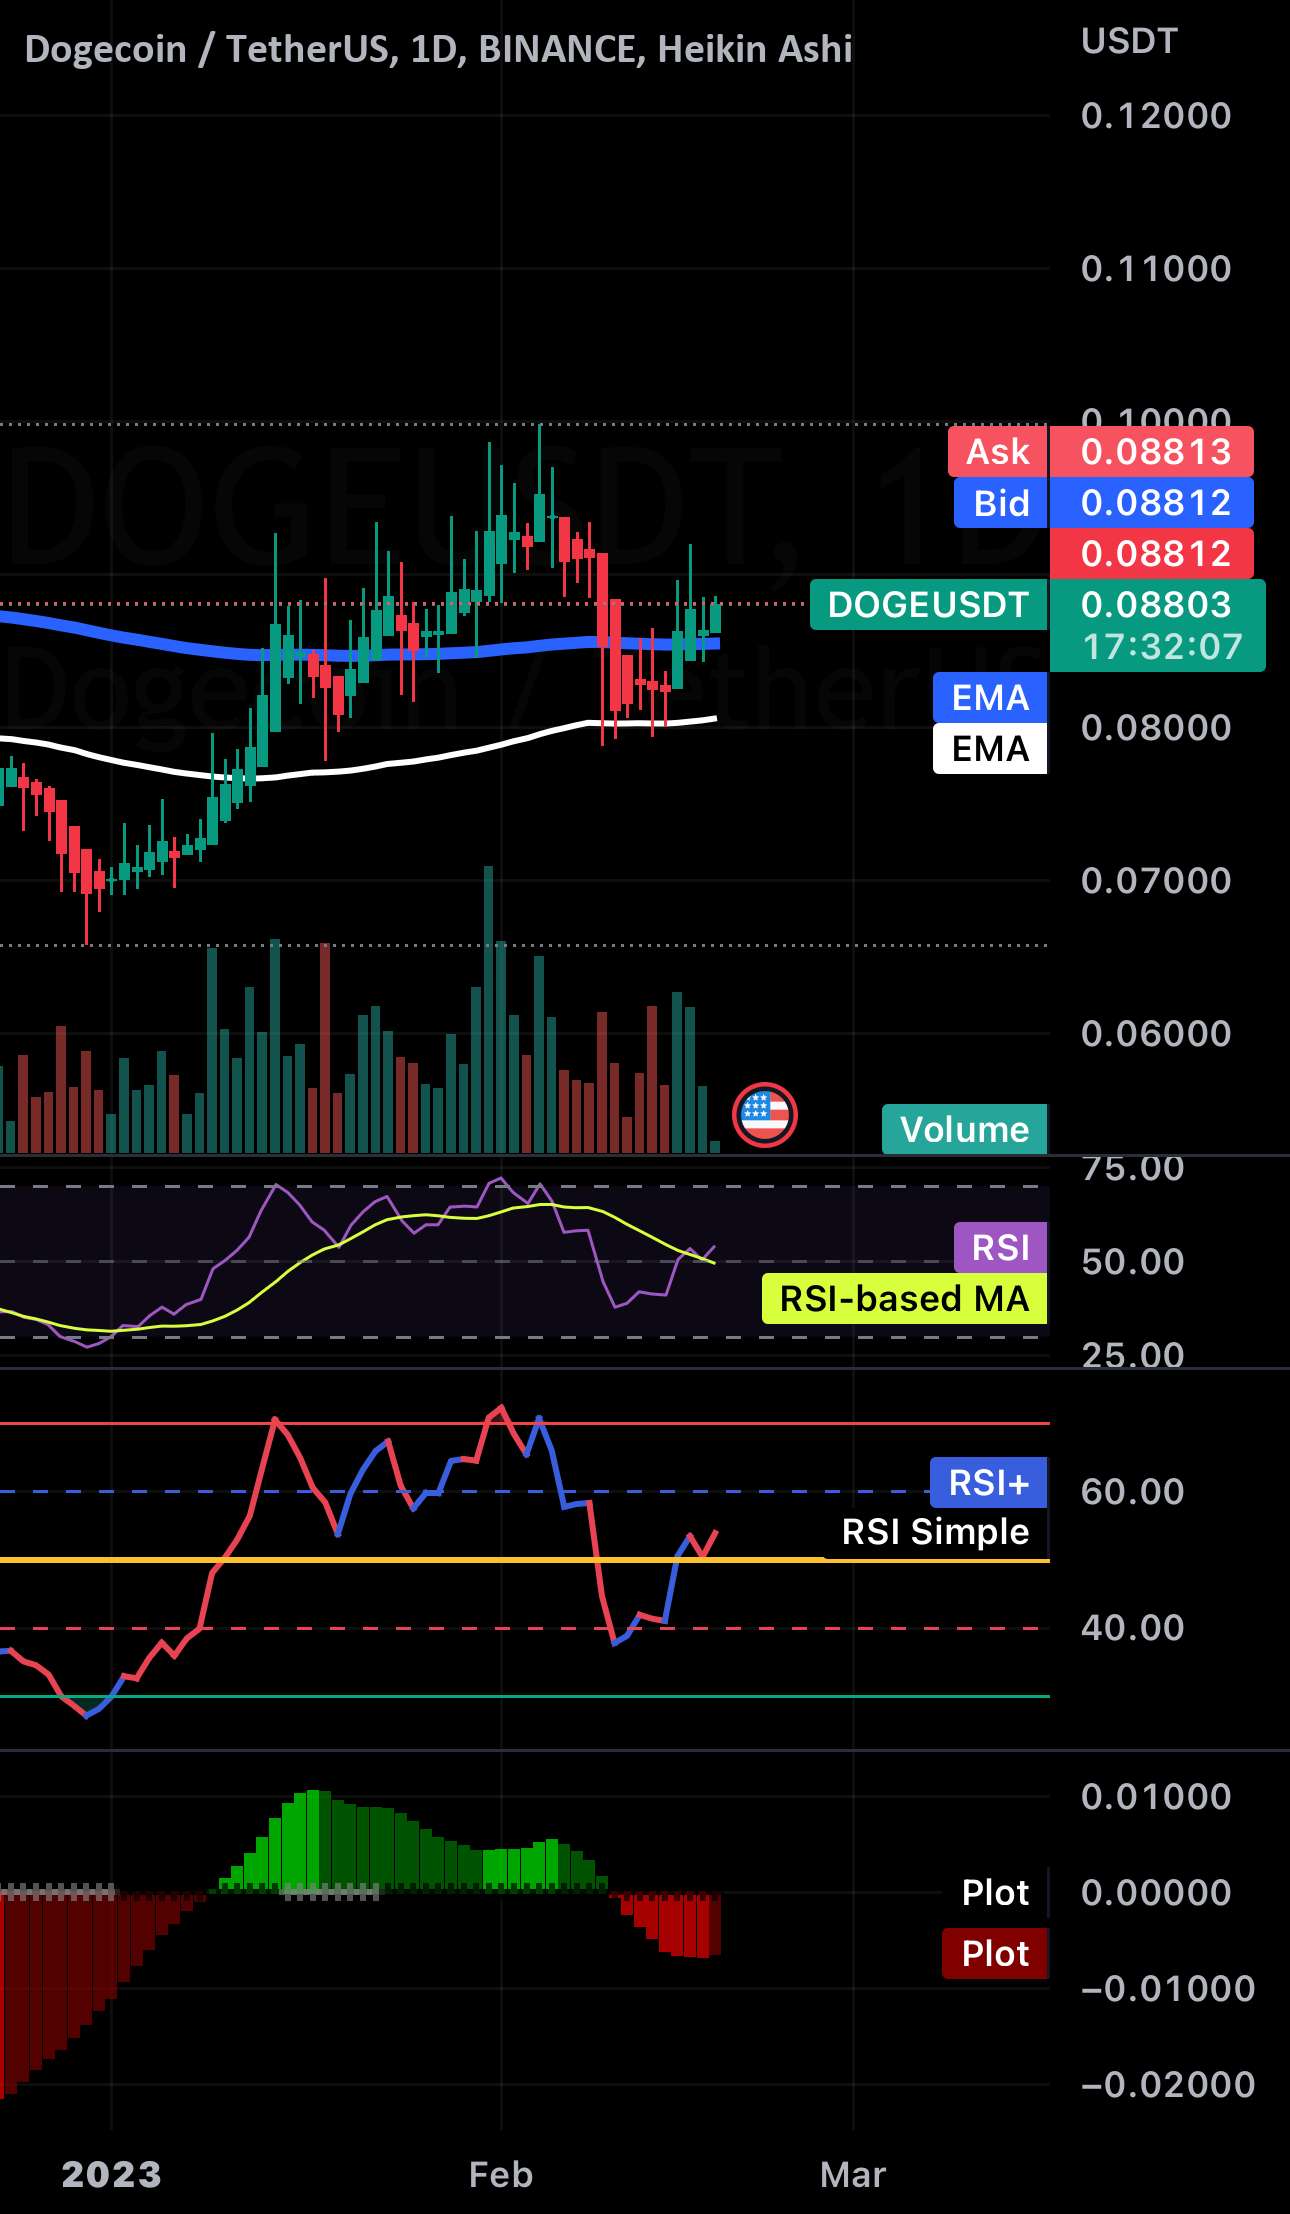Click the 2023 date label on time axis
The height and width of the screenshot is (2214, 1290).
[111, 2175]
